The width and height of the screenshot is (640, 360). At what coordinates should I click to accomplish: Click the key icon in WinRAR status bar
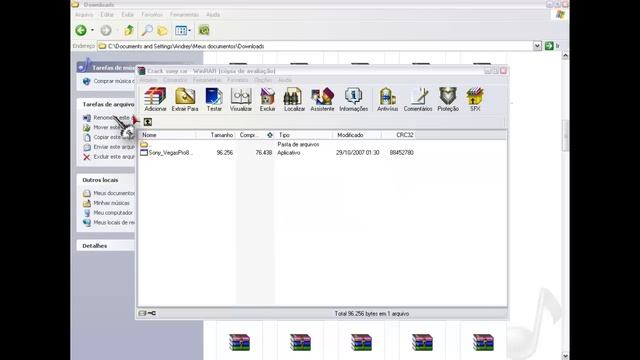[152, 313]
